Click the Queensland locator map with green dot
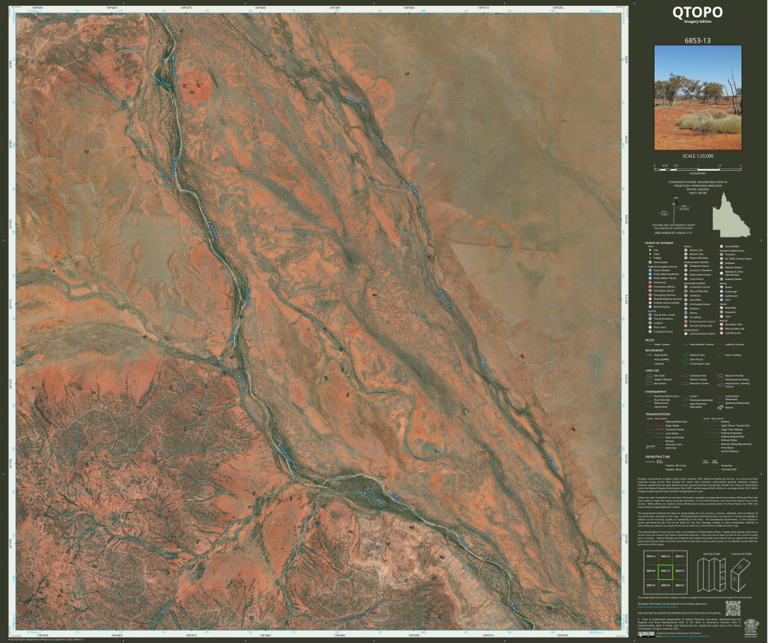Screen dimensions: 768x643 (x=732, y=214)
